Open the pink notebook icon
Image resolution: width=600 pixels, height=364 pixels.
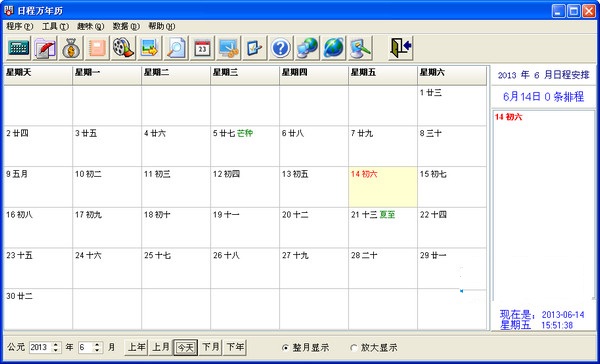click(97, 48)
